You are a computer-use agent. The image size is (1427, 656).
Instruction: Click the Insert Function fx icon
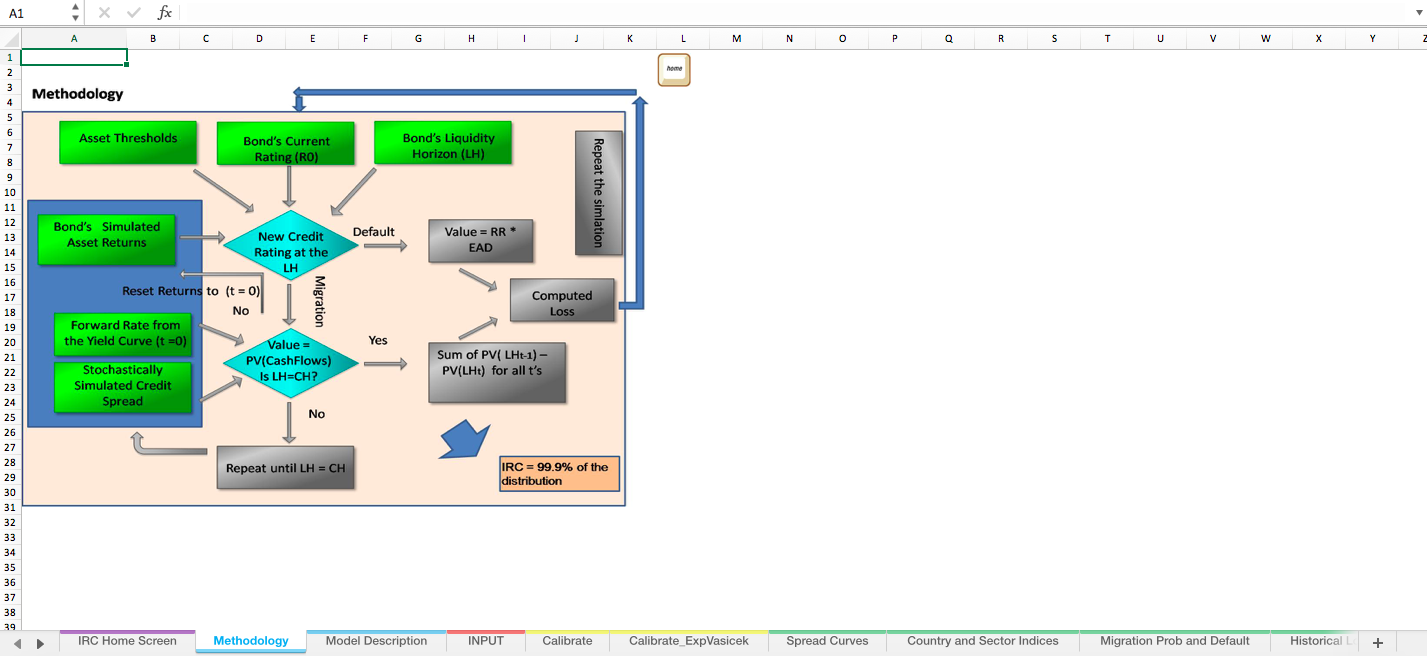click(165, 13)
